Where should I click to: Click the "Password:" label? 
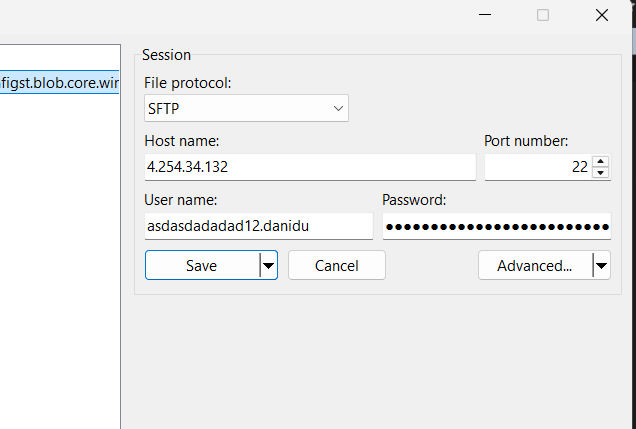tap(414, 200)
